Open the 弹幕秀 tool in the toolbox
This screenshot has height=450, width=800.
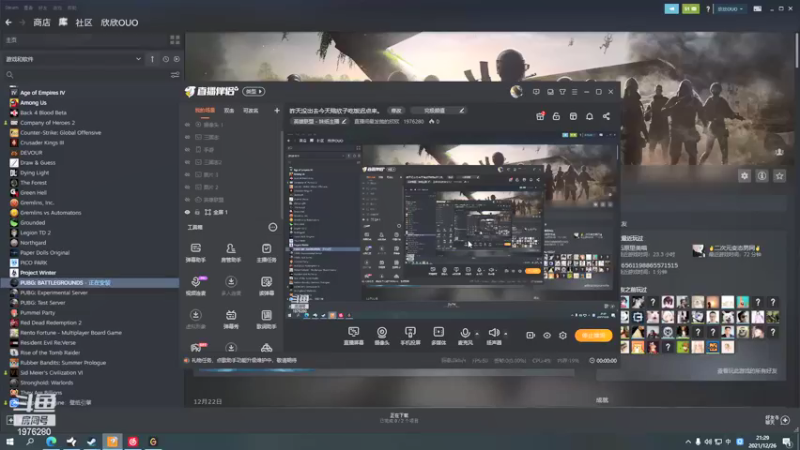click(231, 319)
